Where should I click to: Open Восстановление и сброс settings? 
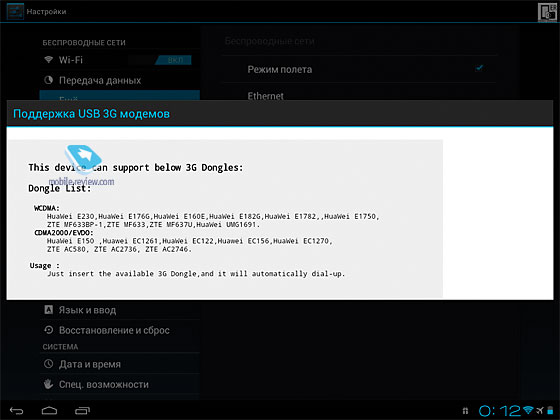point(120,330)
